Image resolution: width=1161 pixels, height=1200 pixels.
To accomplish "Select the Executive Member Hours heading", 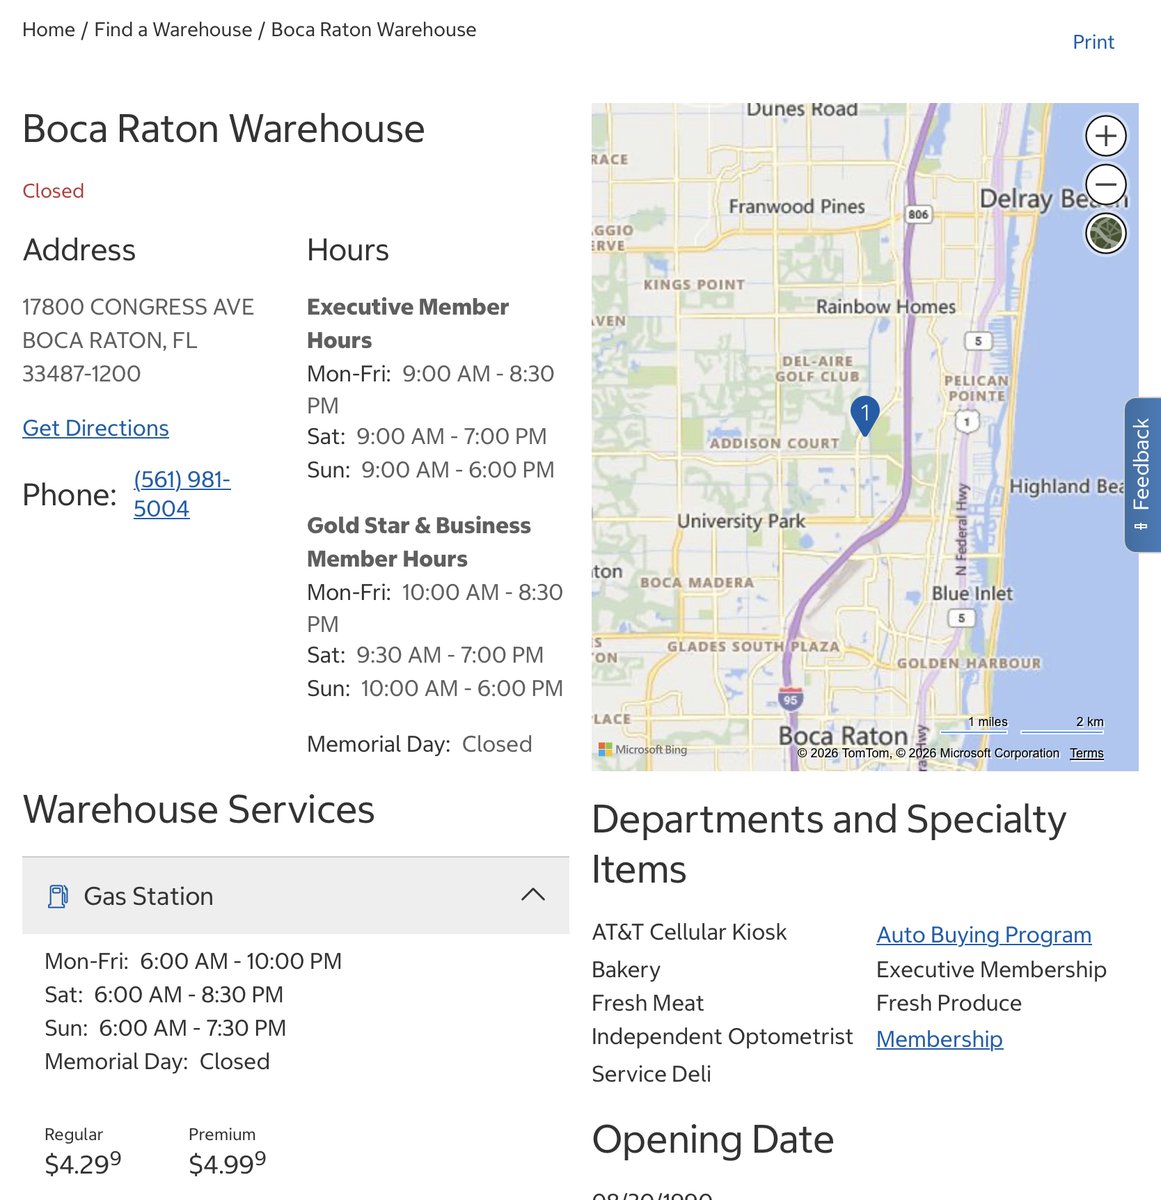I will [x=408, y=323].
